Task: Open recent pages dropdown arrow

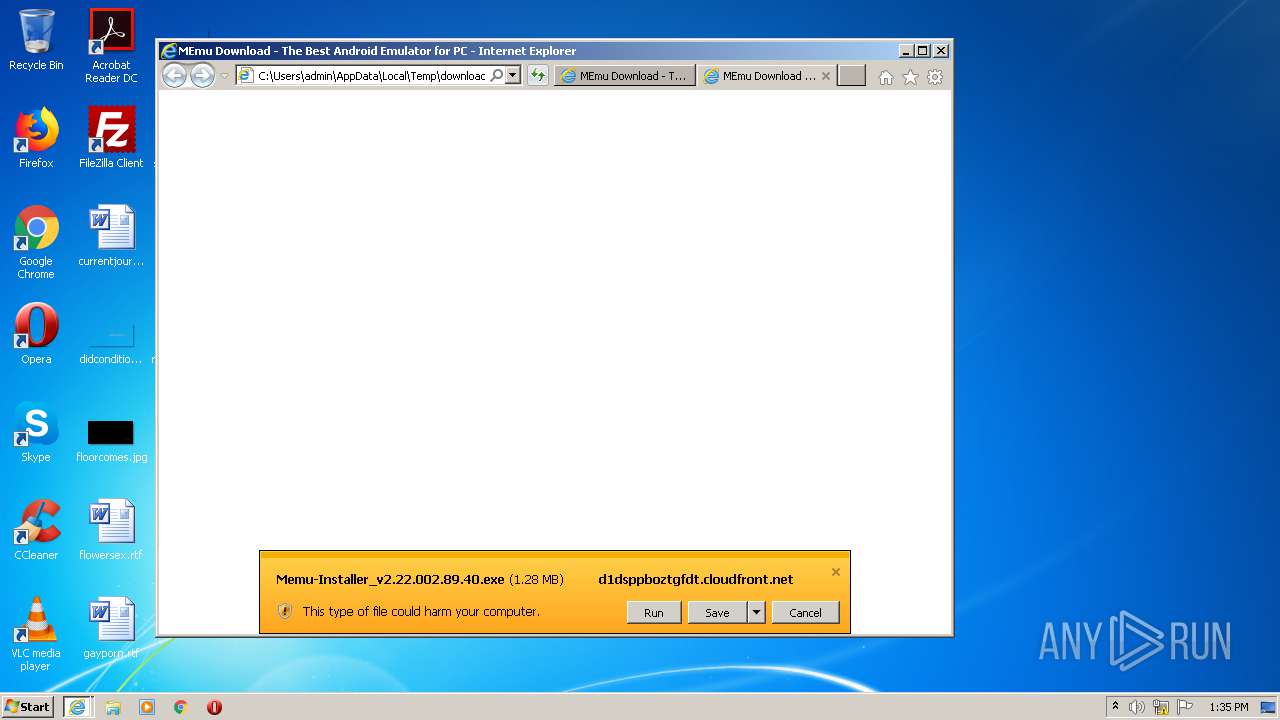Action: click(225, 76)
